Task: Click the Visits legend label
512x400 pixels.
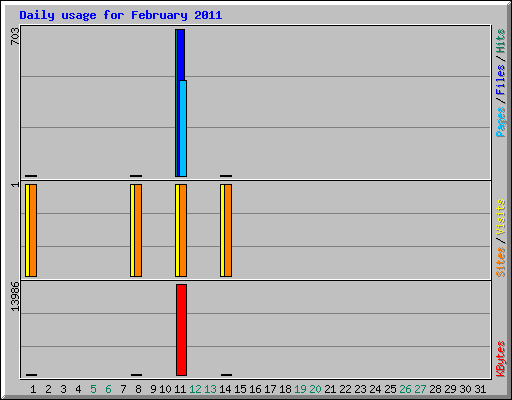Action: click(x=500, y=217)
